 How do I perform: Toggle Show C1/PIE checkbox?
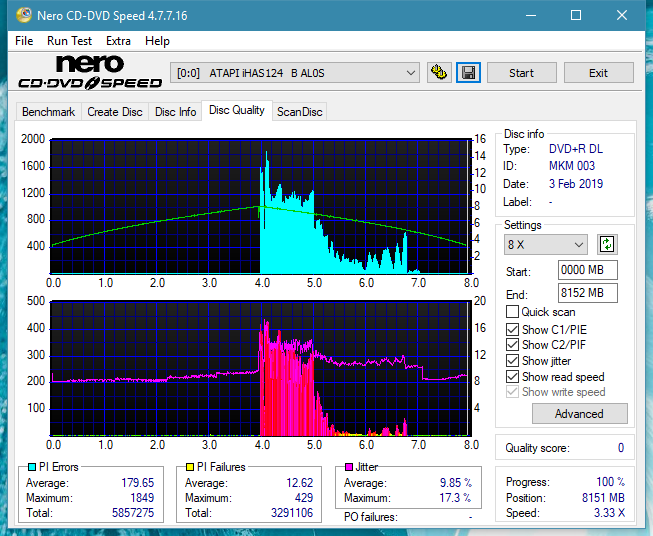pyautogui.click(x=512, y=329)
